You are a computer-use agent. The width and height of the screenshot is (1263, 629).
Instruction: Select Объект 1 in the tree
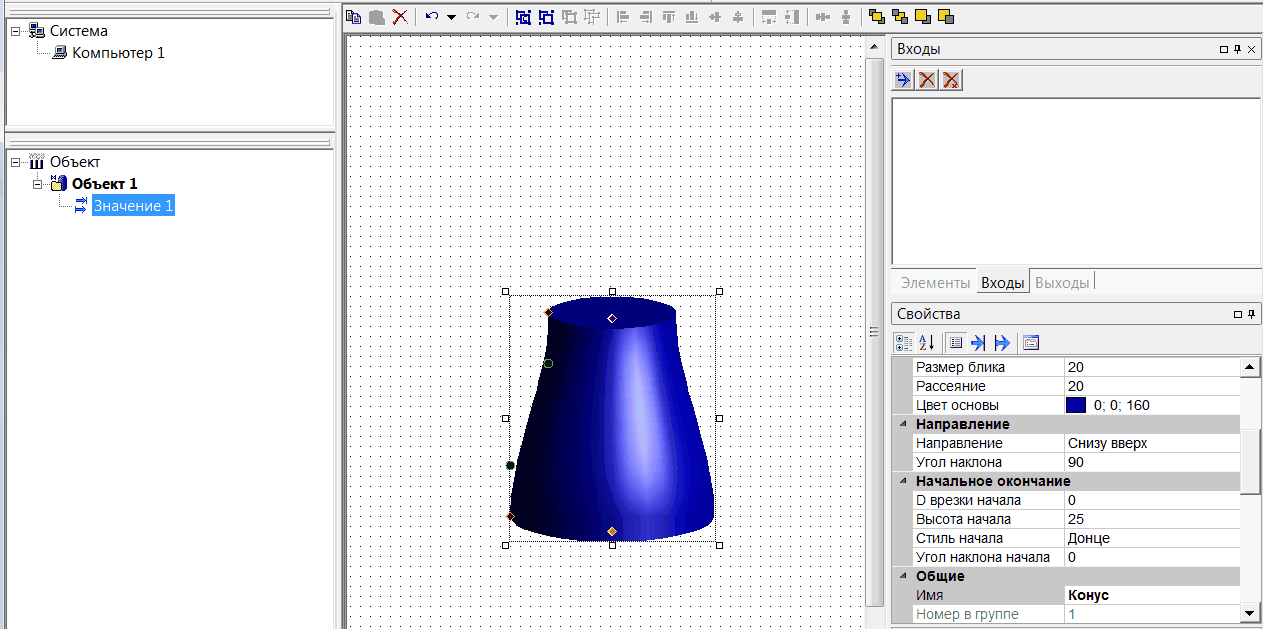click(105, 184)
